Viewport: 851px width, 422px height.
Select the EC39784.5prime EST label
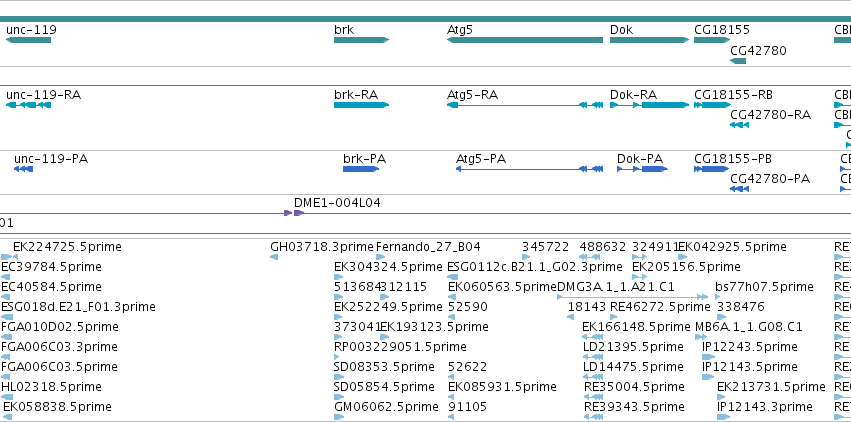coord(51,267)
